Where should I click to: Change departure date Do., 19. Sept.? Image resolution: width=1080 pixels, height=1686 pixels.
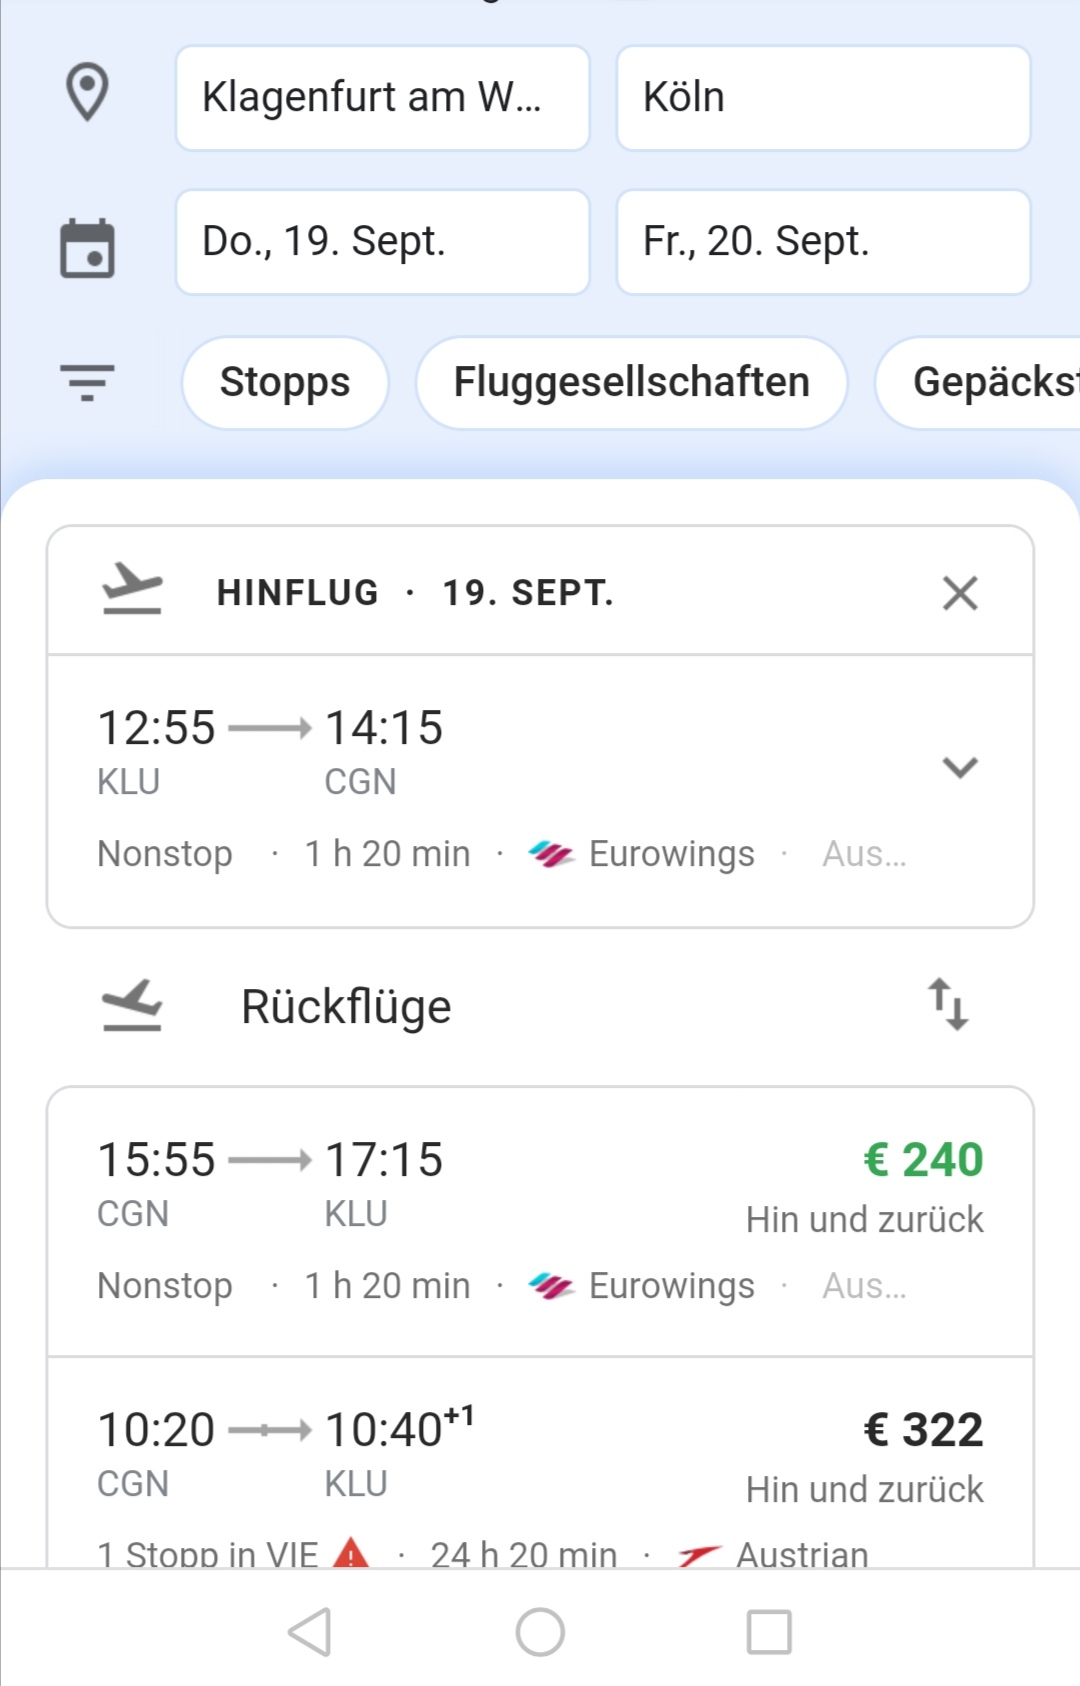383,242
